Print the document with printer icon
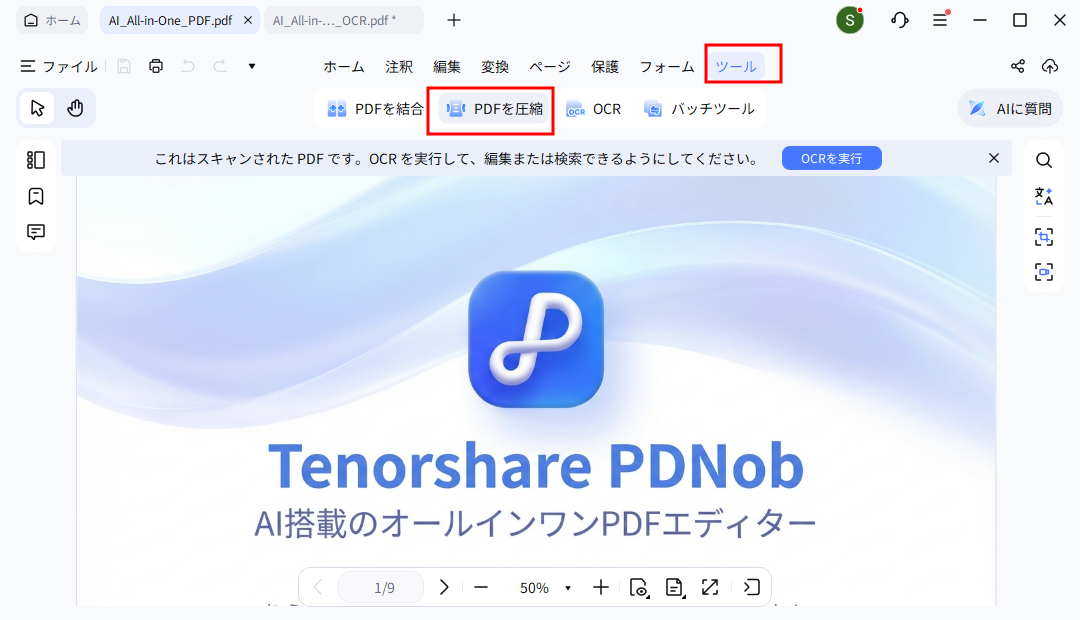Viewport: 1080px width, 620px height. 156,66
